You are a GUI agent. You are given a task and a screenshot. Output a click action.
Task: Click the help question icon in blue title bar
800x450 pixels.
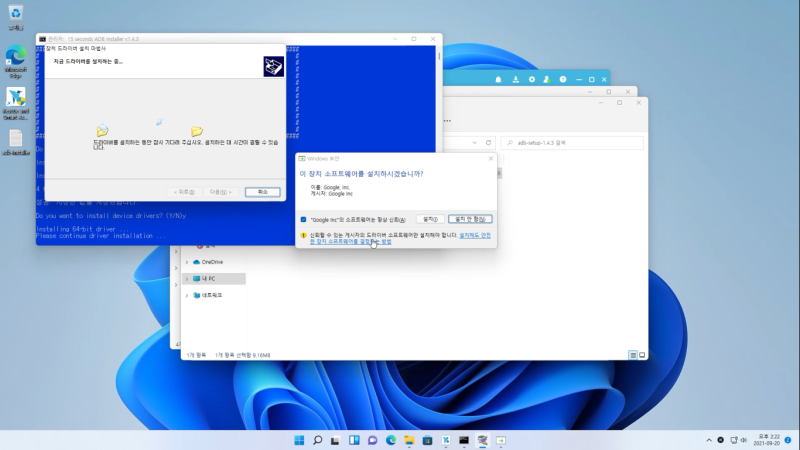563,80
